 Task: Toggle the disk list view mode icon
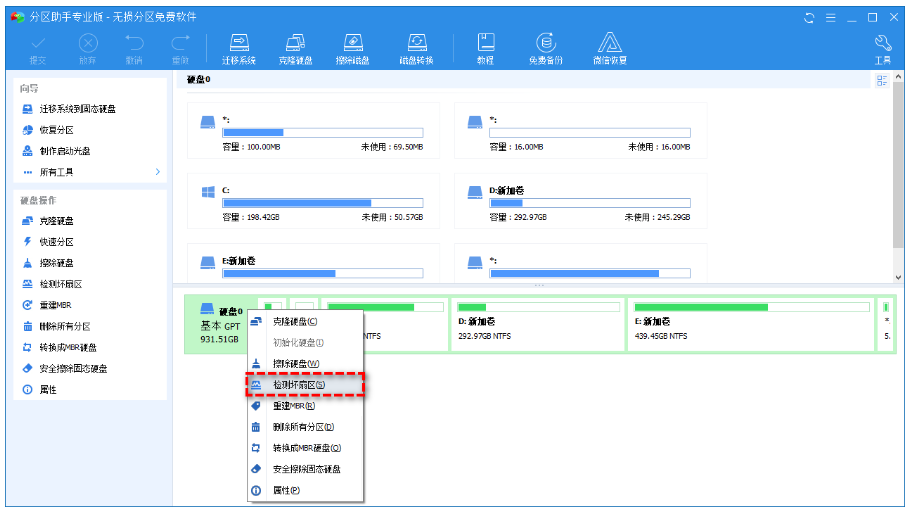(x=882, y=81)
